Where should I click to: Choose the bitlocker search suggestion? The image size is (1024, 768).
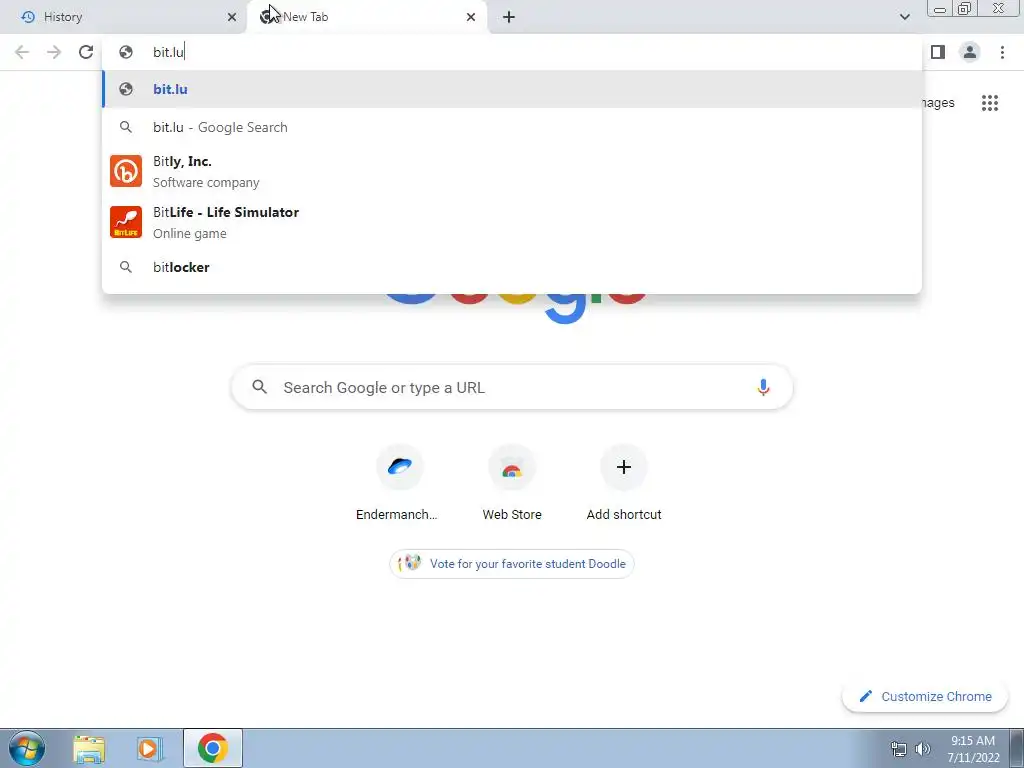pos(512,267)
